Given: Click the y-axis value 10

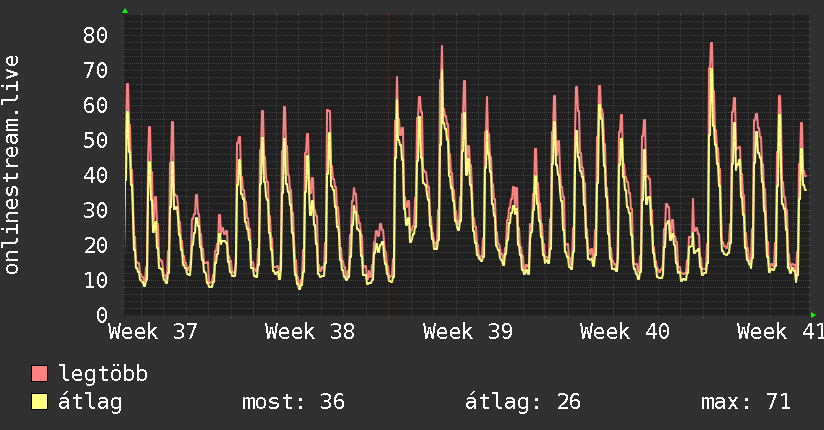Looking at the screenshot, I should (x=96, y=280).
